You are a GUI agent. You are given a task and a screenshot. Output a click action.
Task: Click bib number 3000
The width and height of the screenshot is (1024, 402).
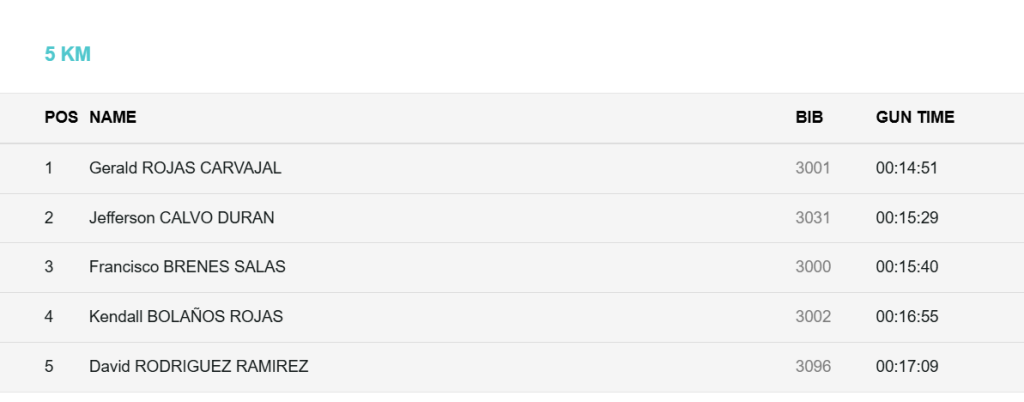click(813, 267)
